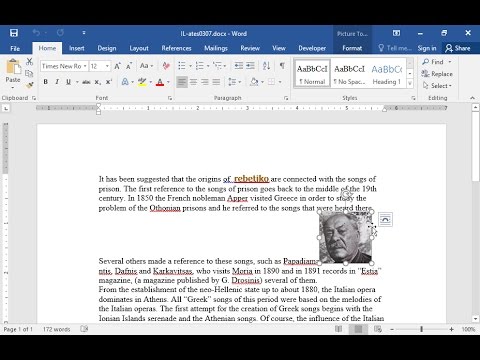Increase the paragraph indent
The width and height of the screenshot is (480, 360).
(250, 66)
